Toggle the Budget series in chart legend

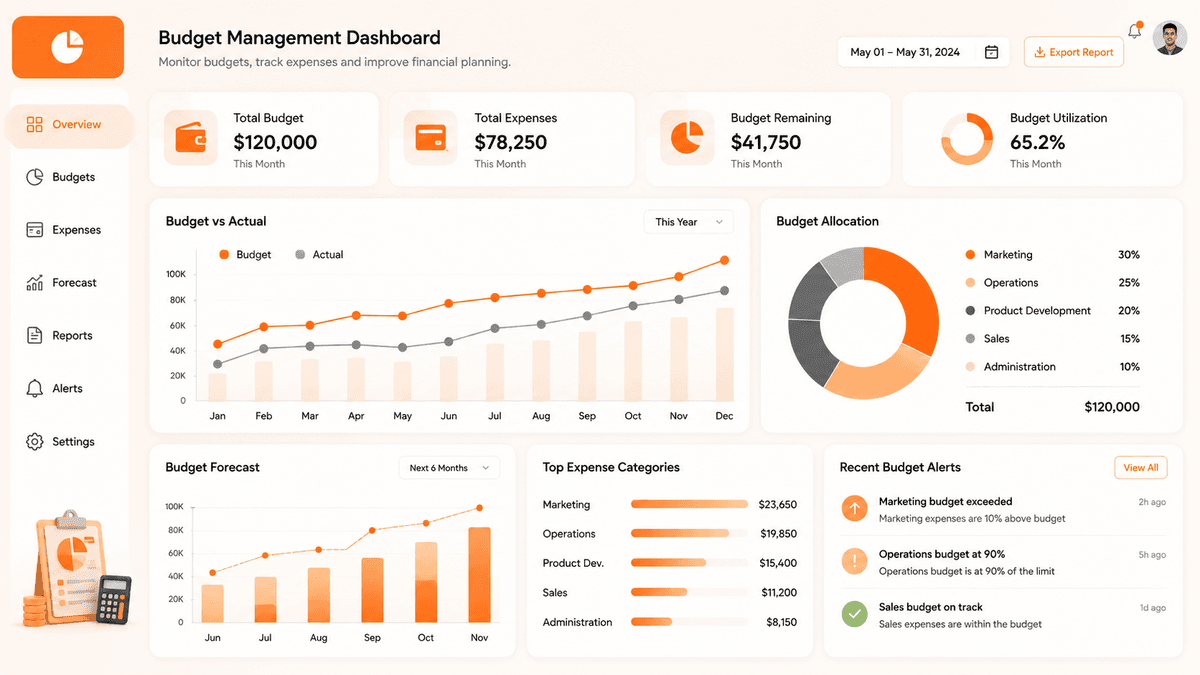[245, 255]
